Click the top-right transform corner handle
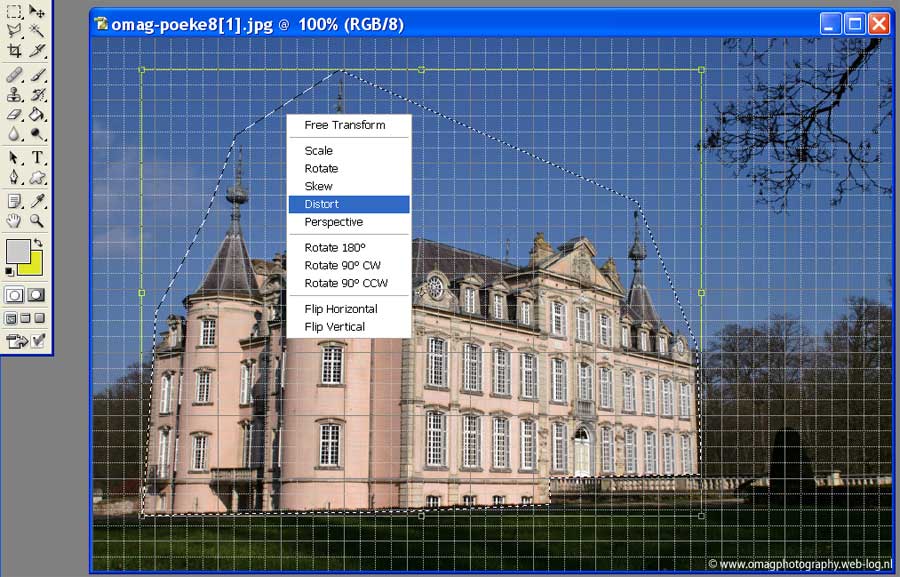The width and height of the screenshot is (900, 577). pyautogui.click(x=701, y=70)
